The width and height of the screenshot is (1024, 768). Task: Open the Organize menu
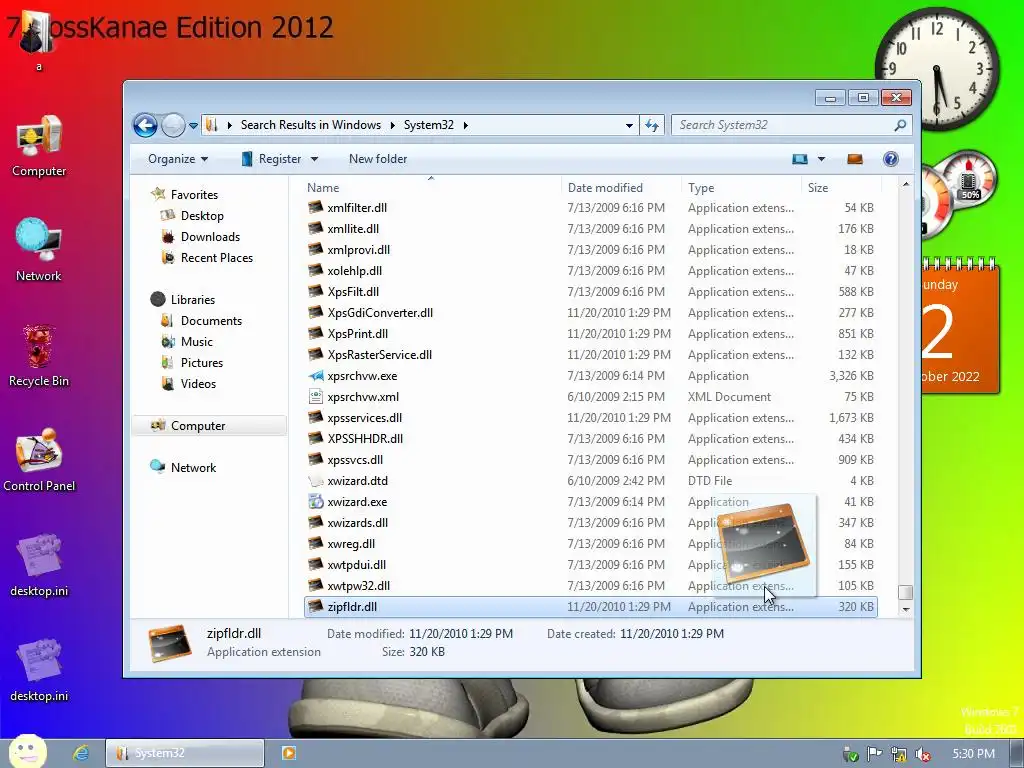click(x=178, y=159)
